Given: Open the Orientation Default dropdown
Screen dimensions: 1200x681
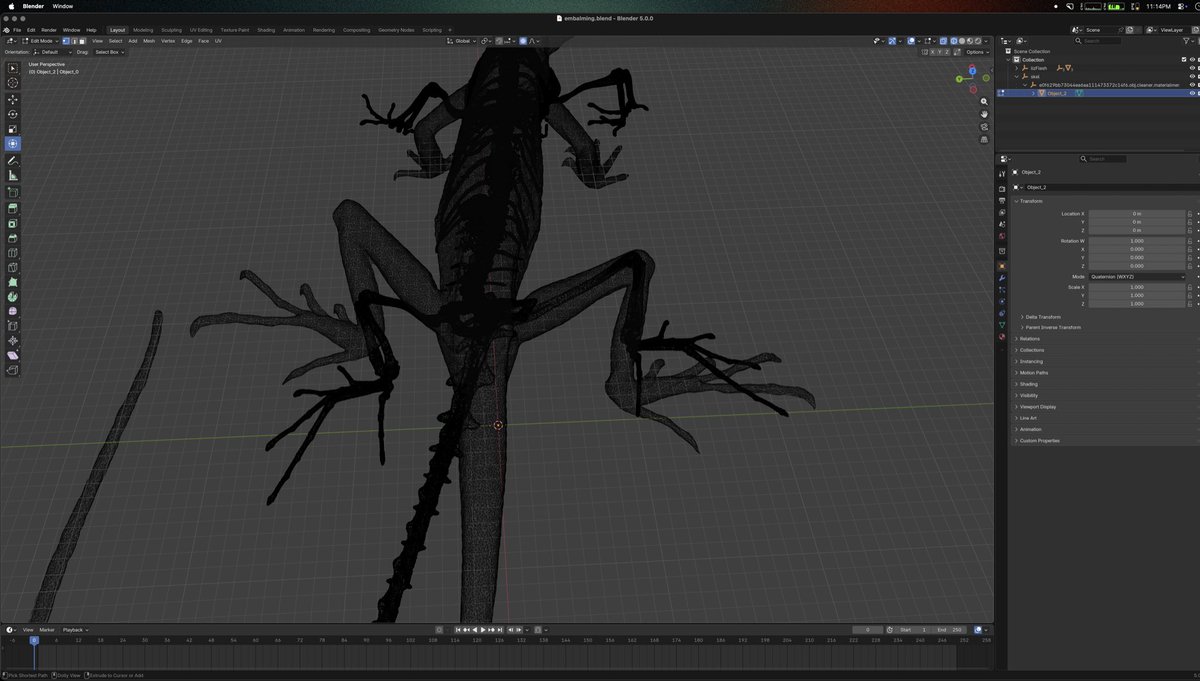Looking at the screenshot, I should click(50, 52).
